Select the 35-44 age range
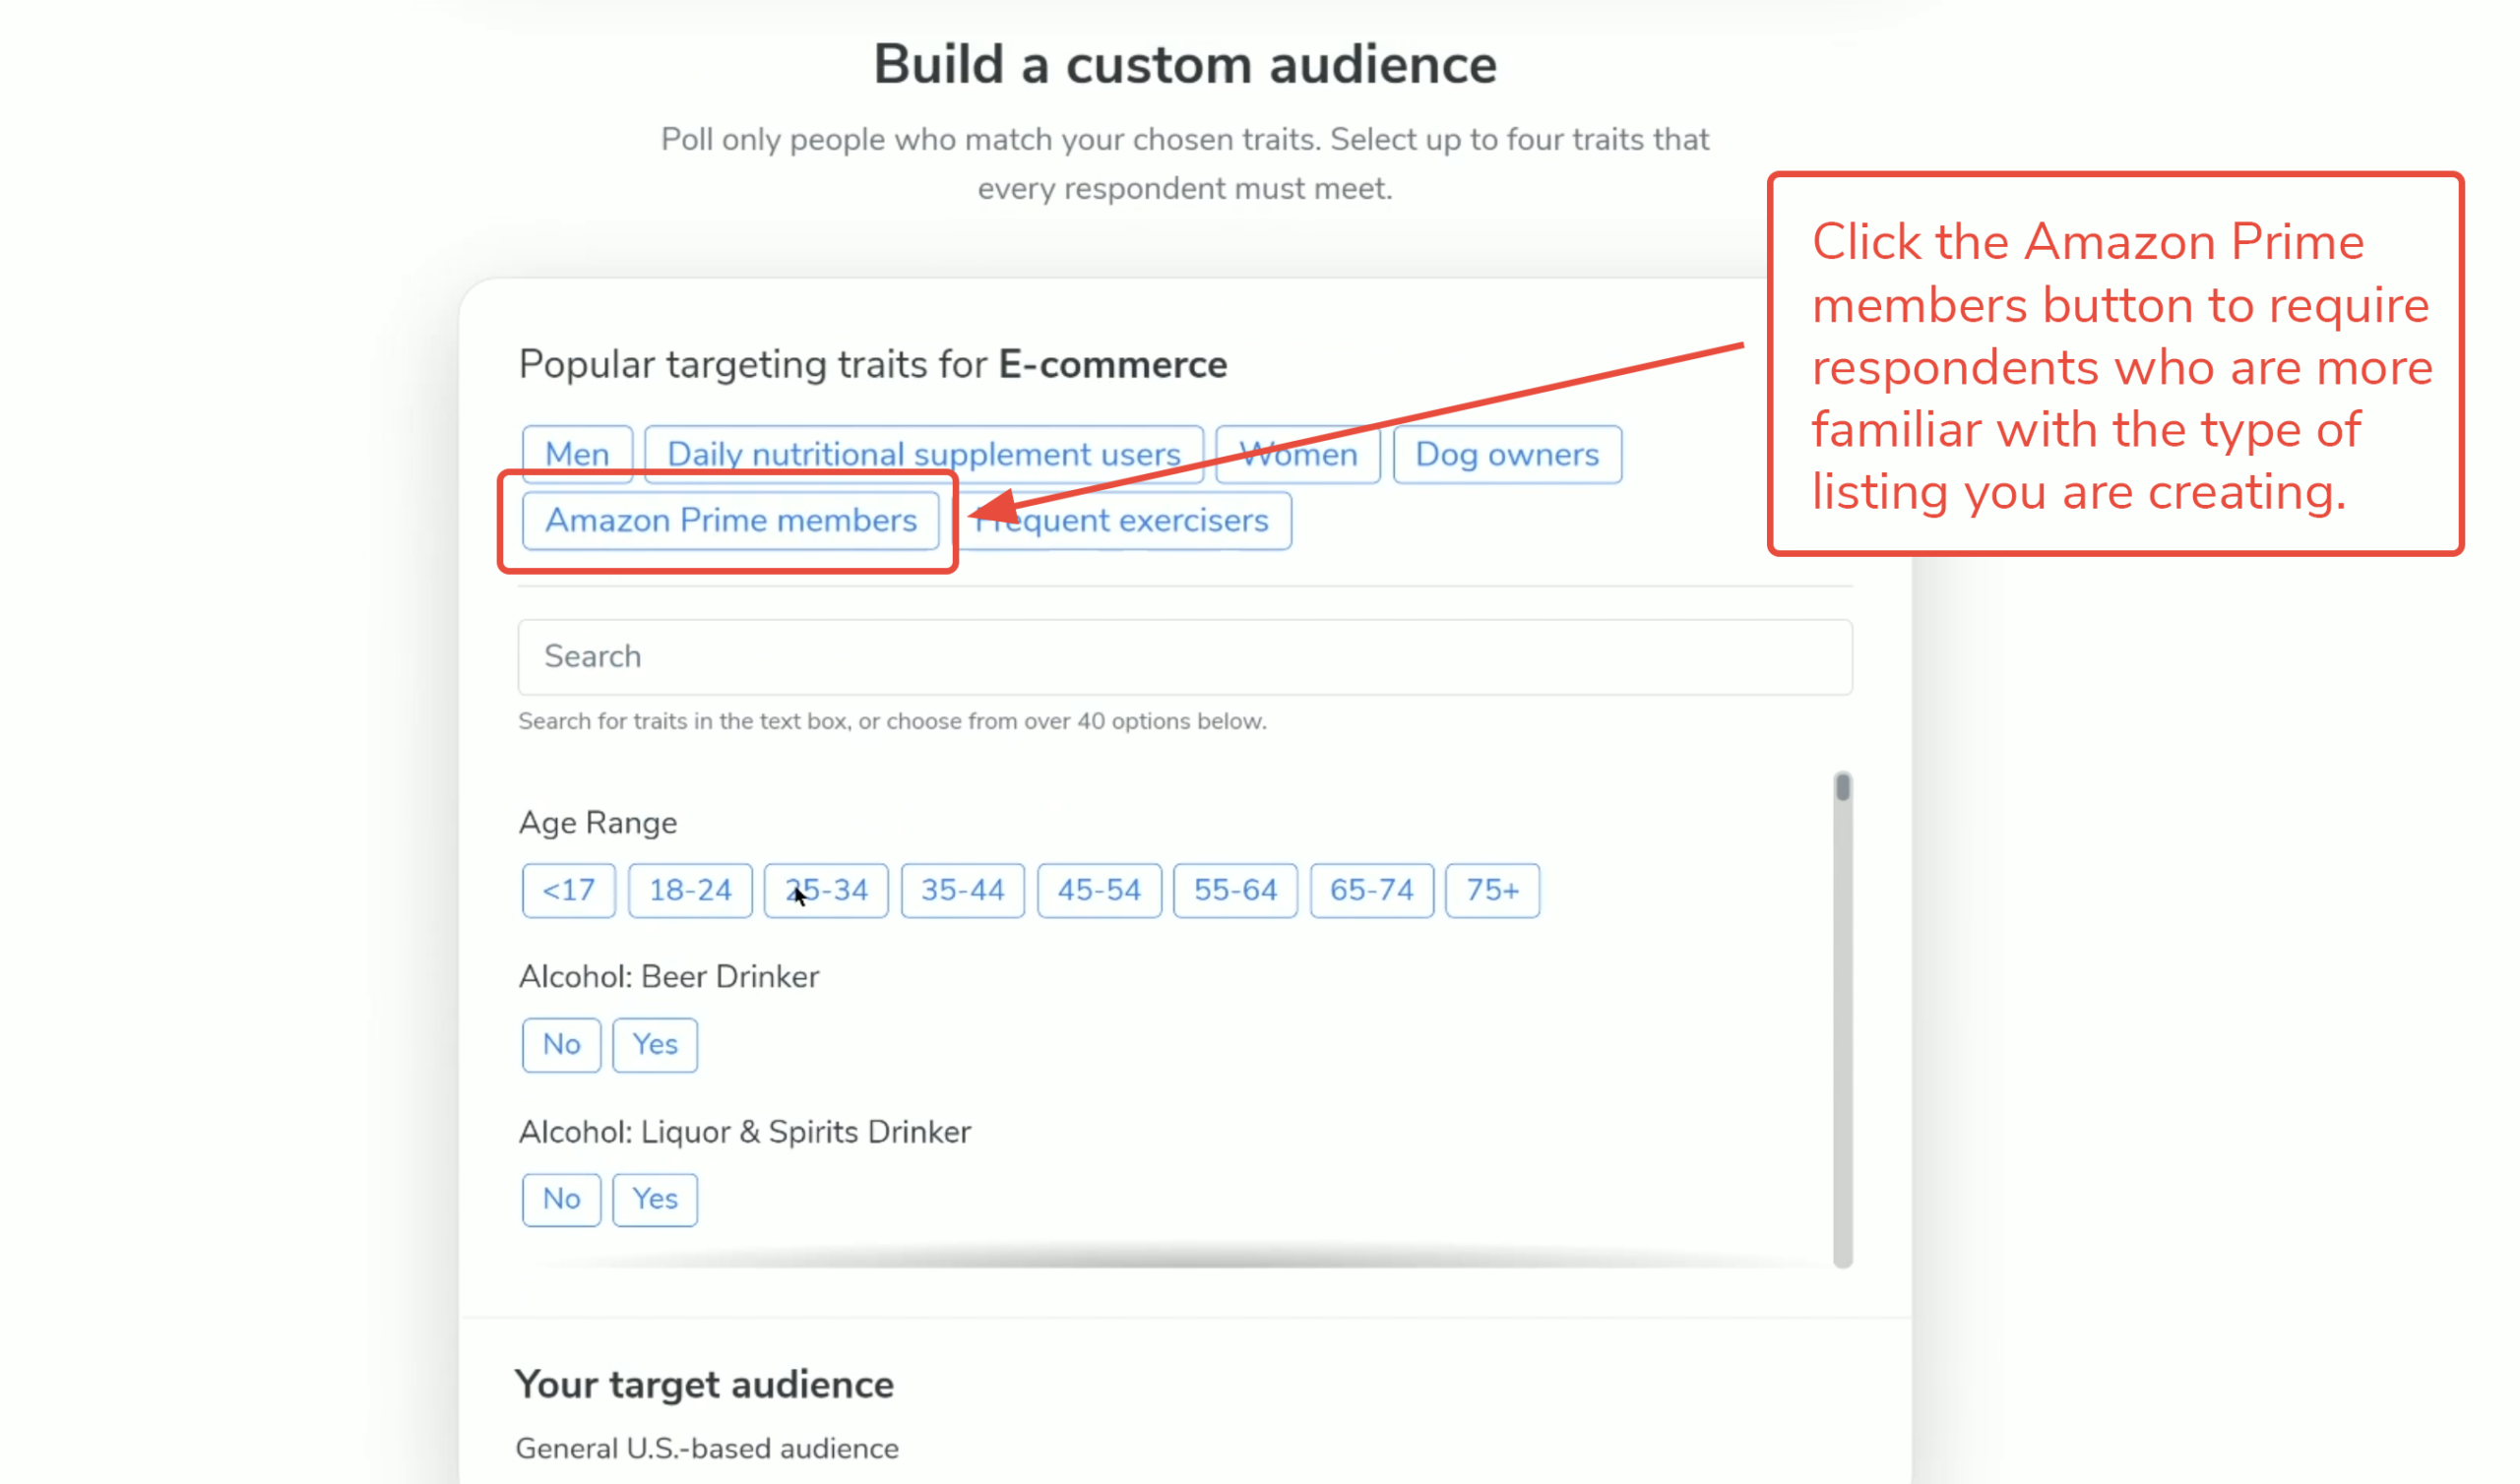This screenshot has width=2520, height=1484. [x=962, y=889]
